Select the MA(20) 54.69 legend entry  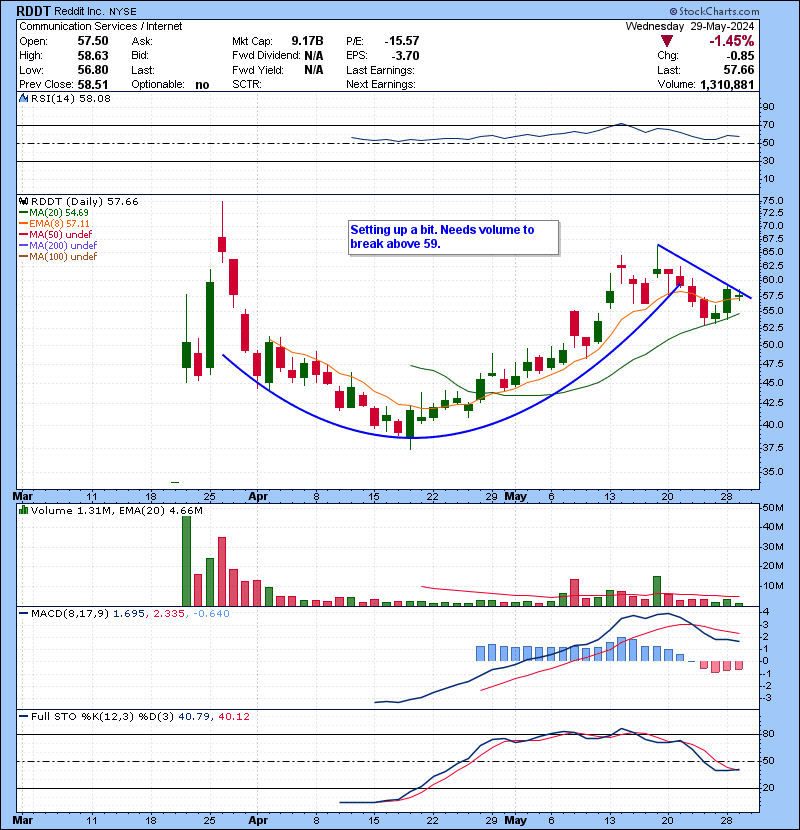(x=54, y=212)
